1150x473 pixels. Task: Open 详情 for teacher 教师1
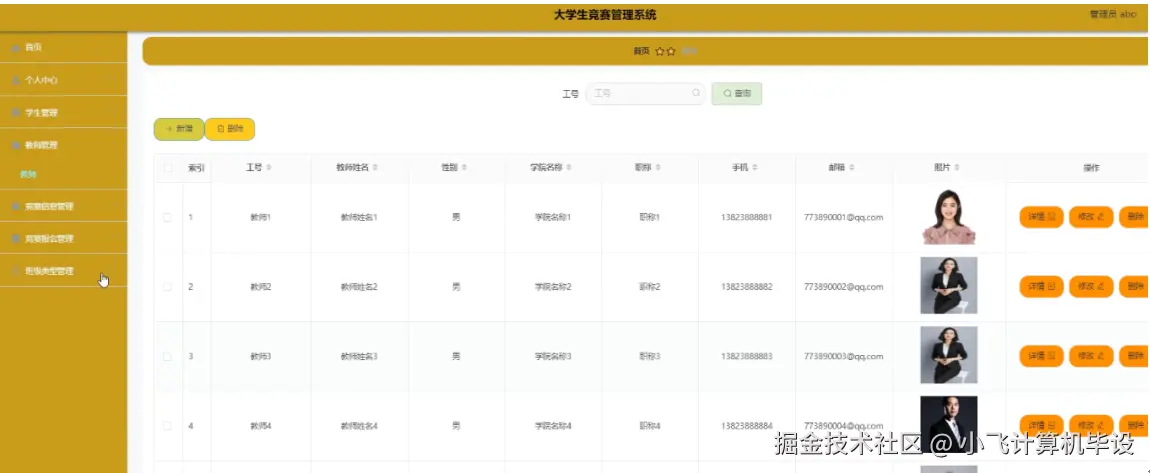tap(1041, 217)
